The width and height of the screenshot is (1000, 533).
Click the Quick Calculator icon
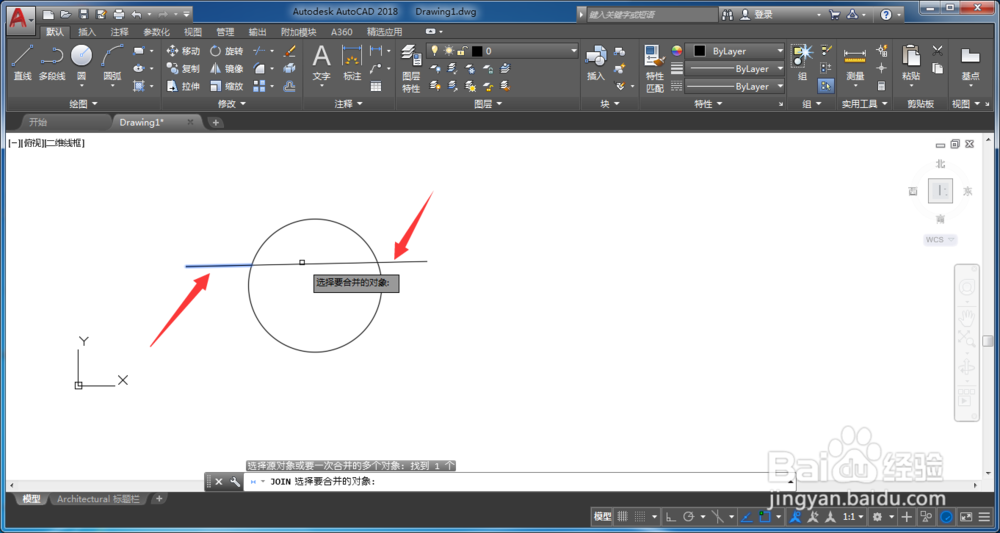click(x=882, y=85)
